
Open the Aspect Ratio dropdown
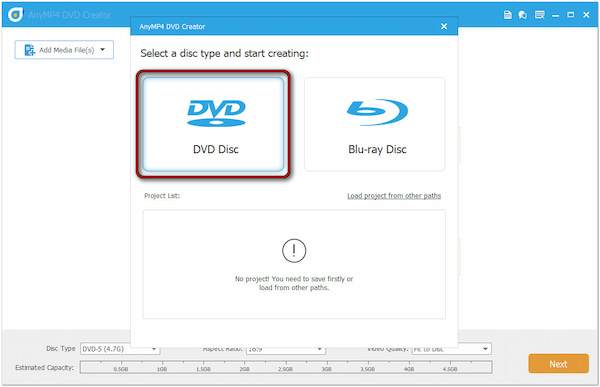[x=285, y=349]
